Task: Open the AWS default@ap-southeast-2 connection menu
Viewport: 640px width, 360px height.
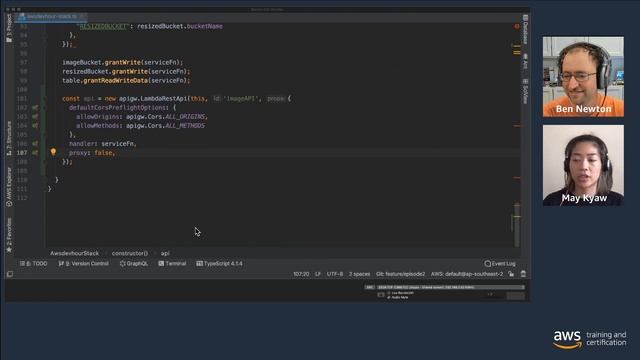Action: tap(467, 274)
